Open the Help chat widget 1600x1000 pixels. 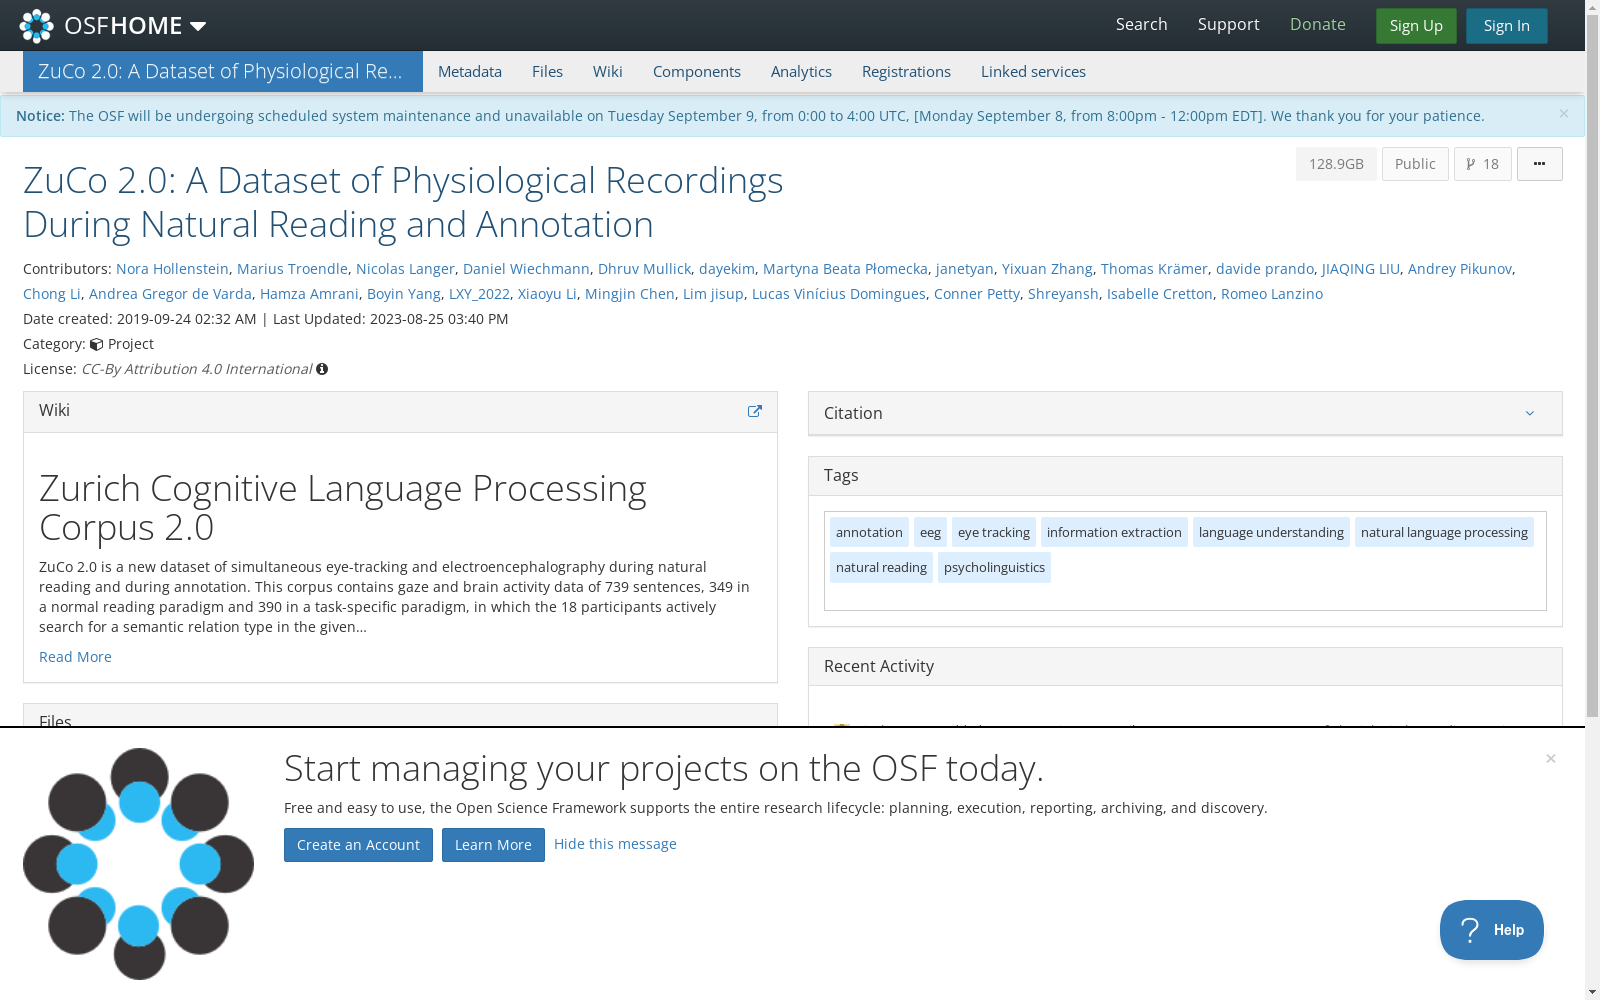tap(1491, 930)
